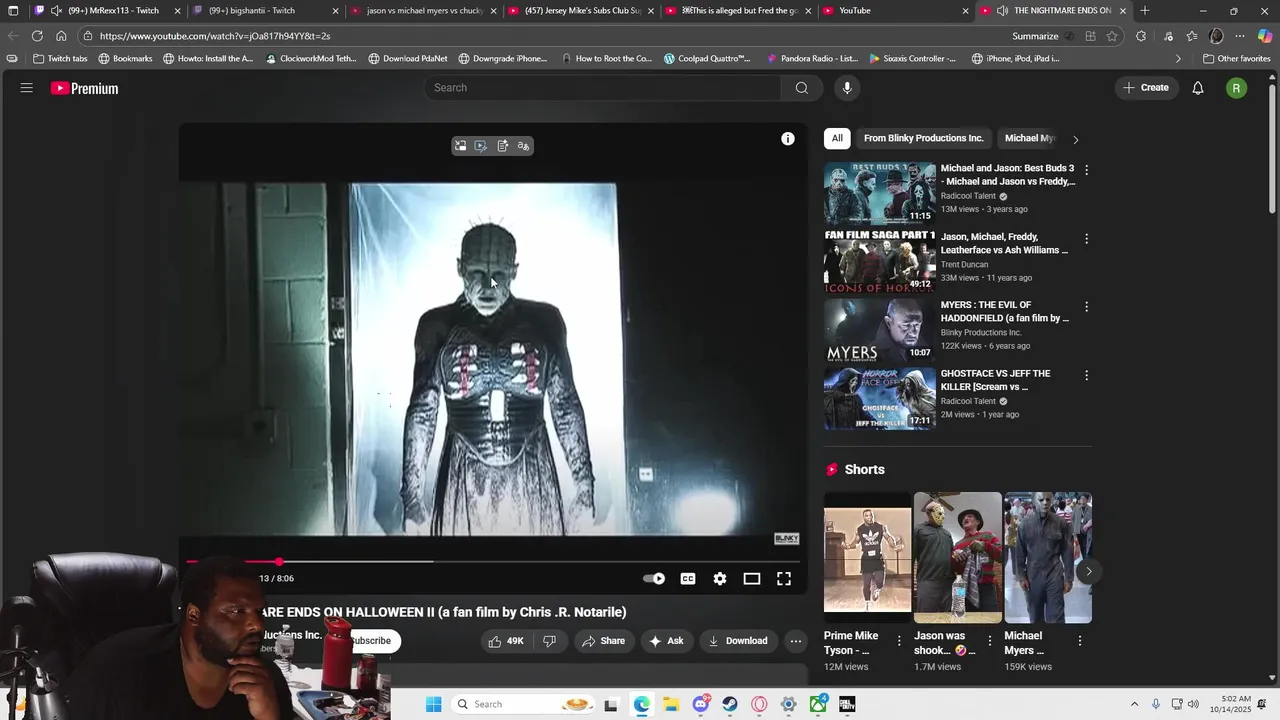Open Discord from taskbar
1280x720 pixels.
click(x=701, y=704)
